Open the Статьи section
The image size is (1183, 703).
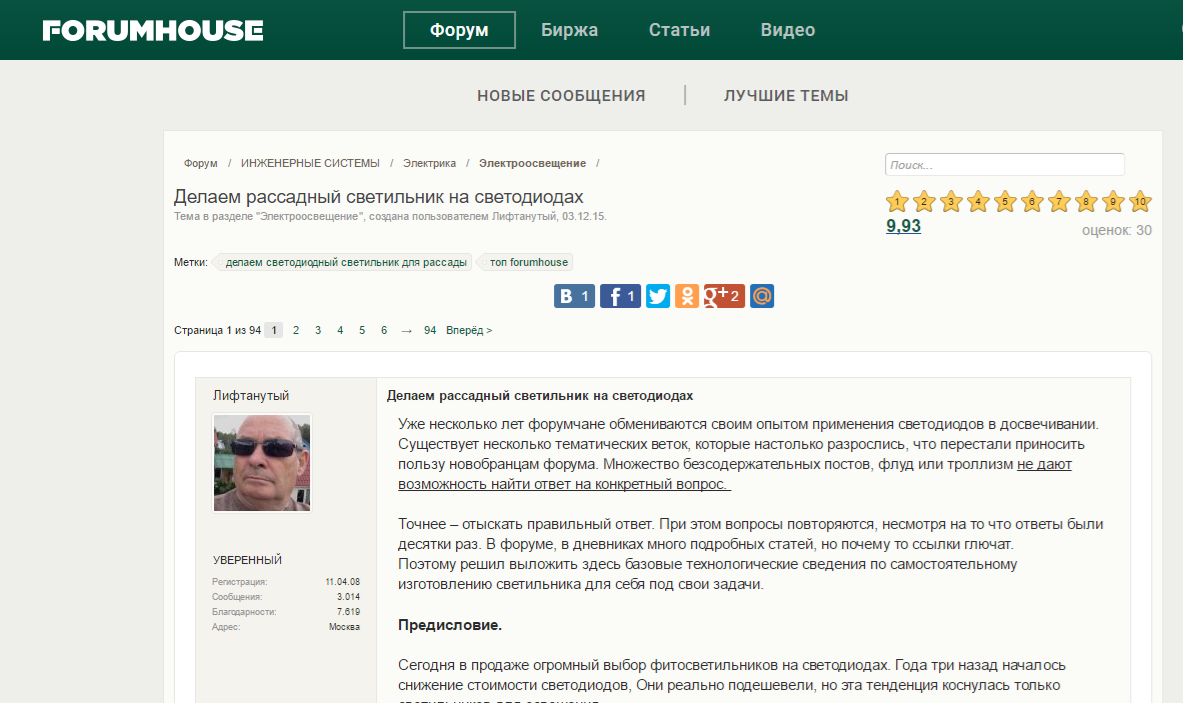pos(679,30)
